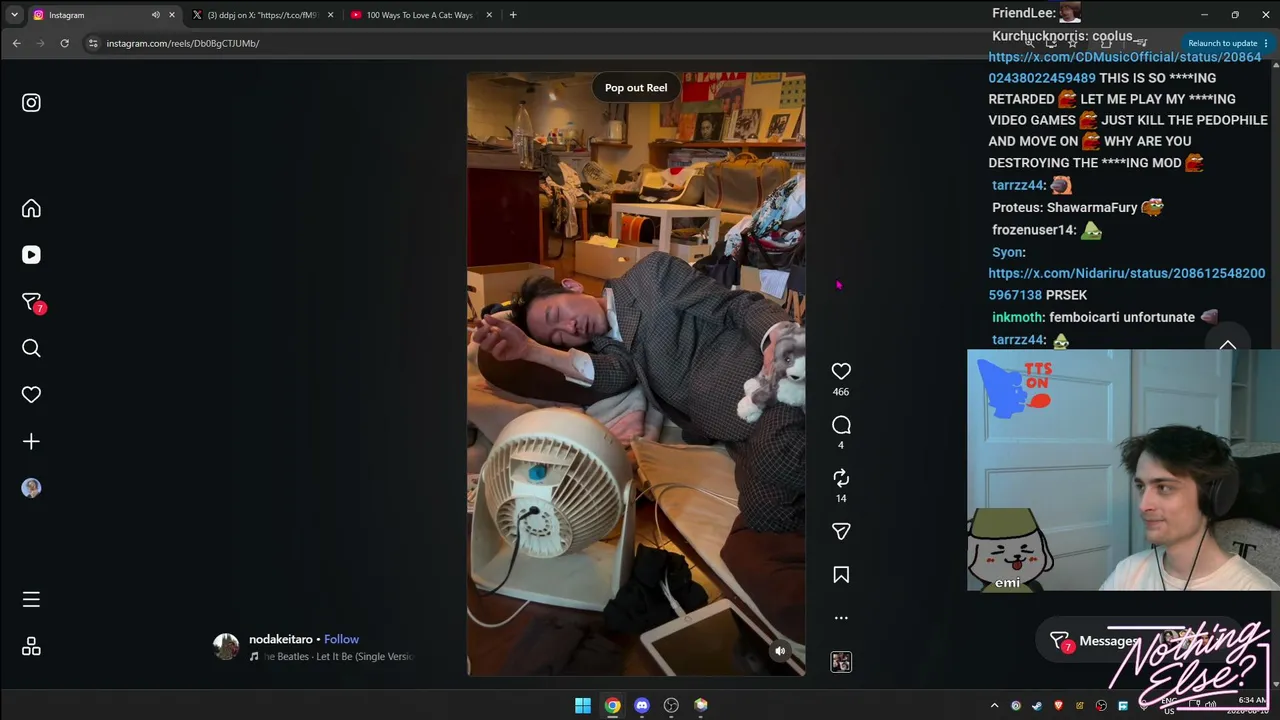Open a new browser tab
This screenshot has height=720, width=1280.
[x=513, y=15]
